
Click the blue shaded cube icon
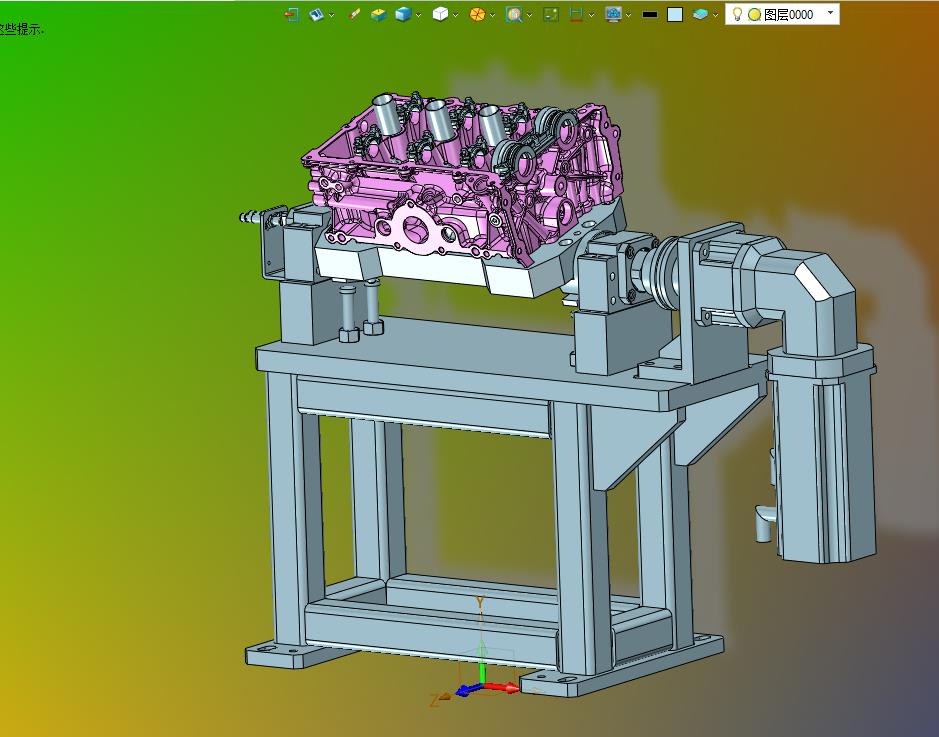point(403,14)
